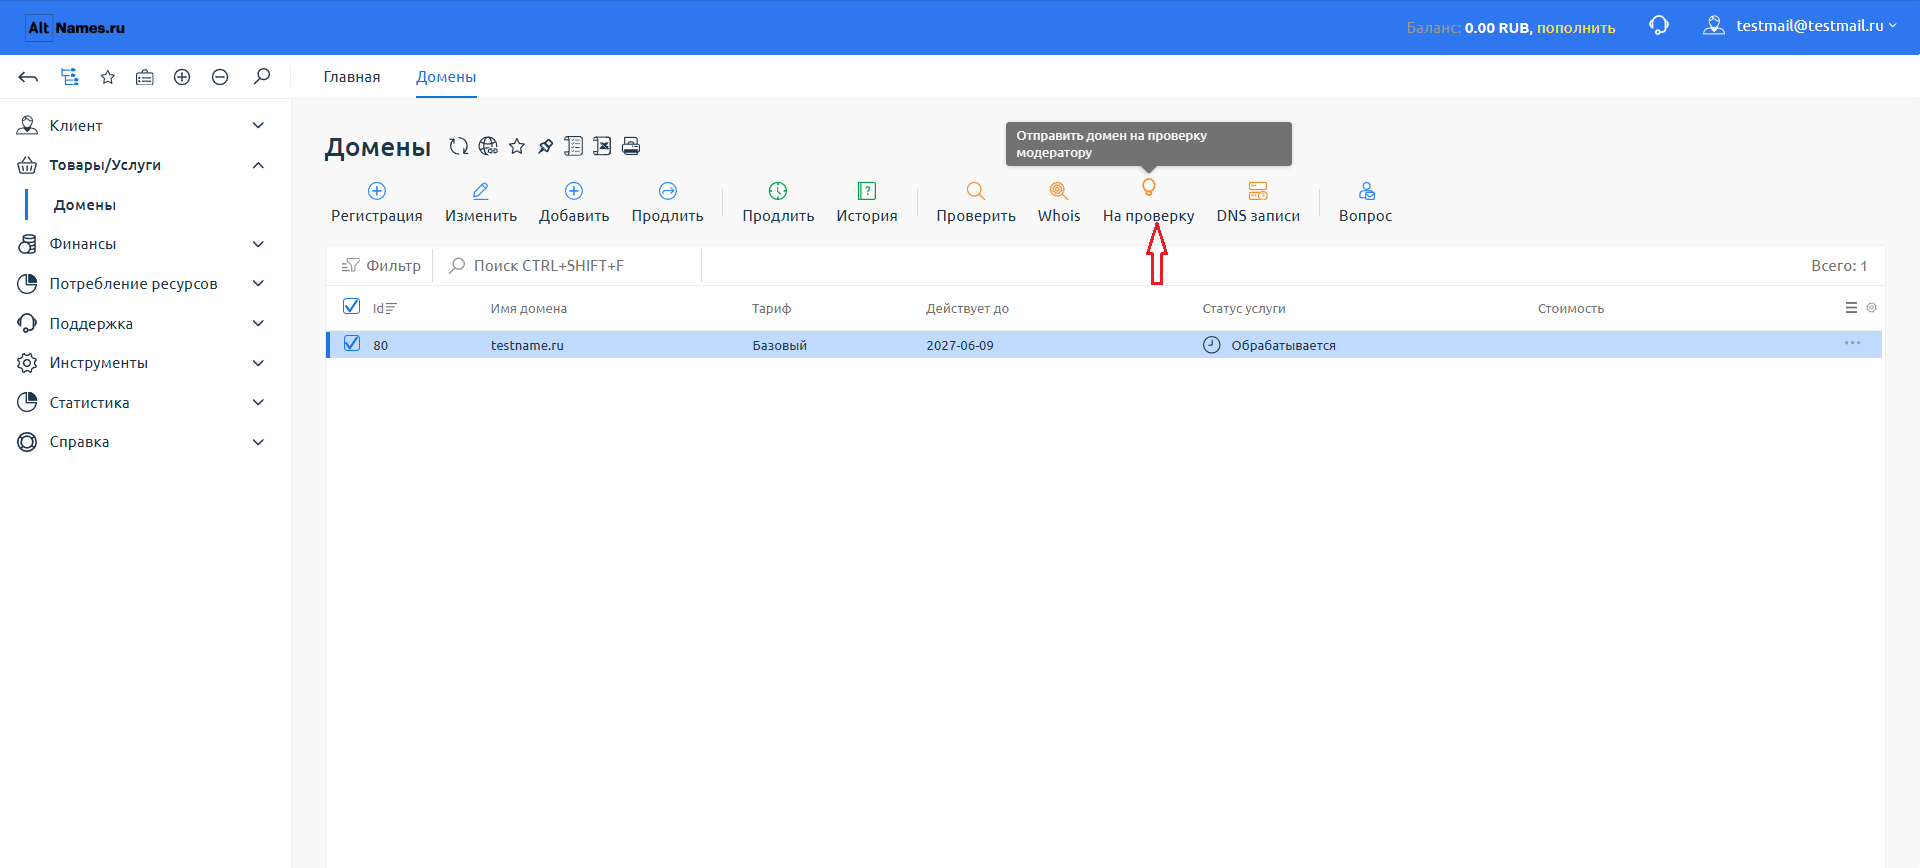Open DNS записи from the toolbar
The height and width of the screenshot is (868, 1920).
[1258, 202]
